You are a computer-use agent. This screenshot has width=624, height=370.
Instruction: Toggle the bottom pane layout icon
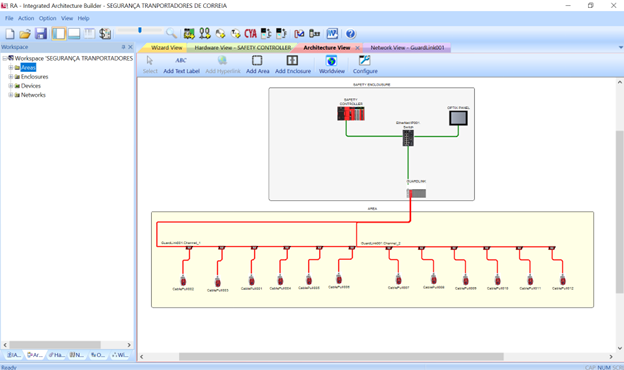pyautogui.click(x=74, y=34)
